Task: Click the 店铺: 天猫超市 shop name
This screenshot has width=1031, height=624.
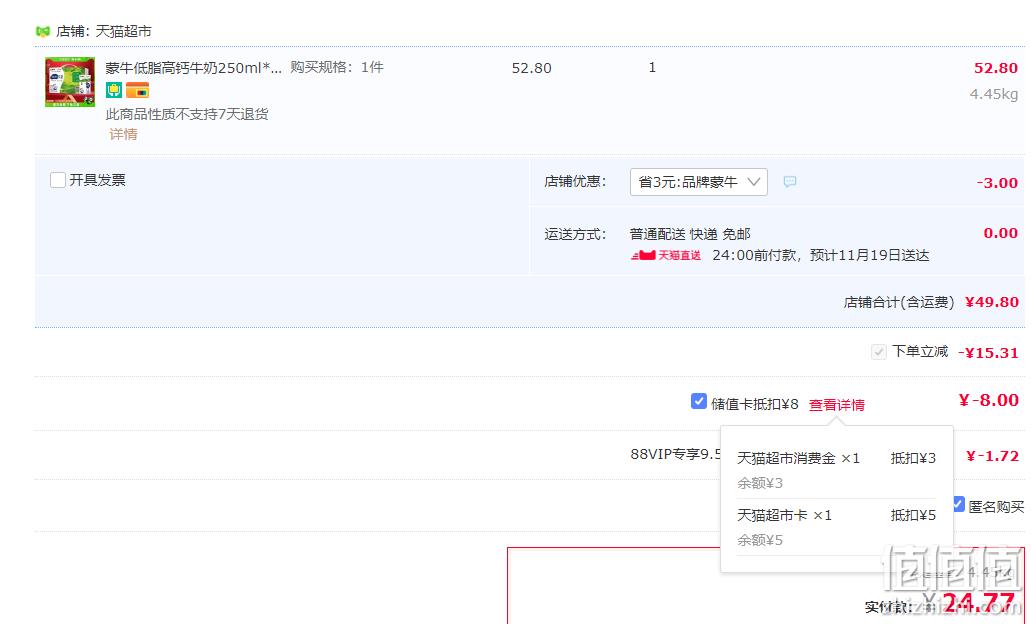Action: point(104,32)
